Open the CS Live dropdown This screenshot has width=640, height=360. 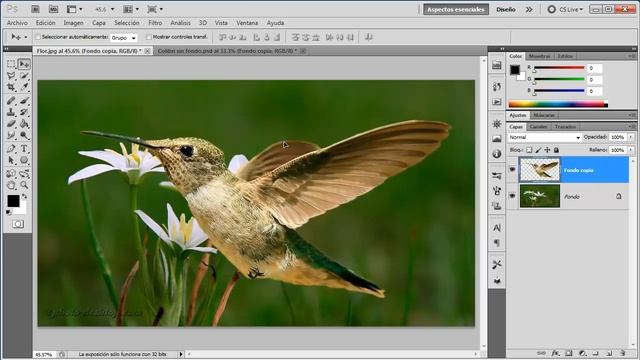point(566,9)
